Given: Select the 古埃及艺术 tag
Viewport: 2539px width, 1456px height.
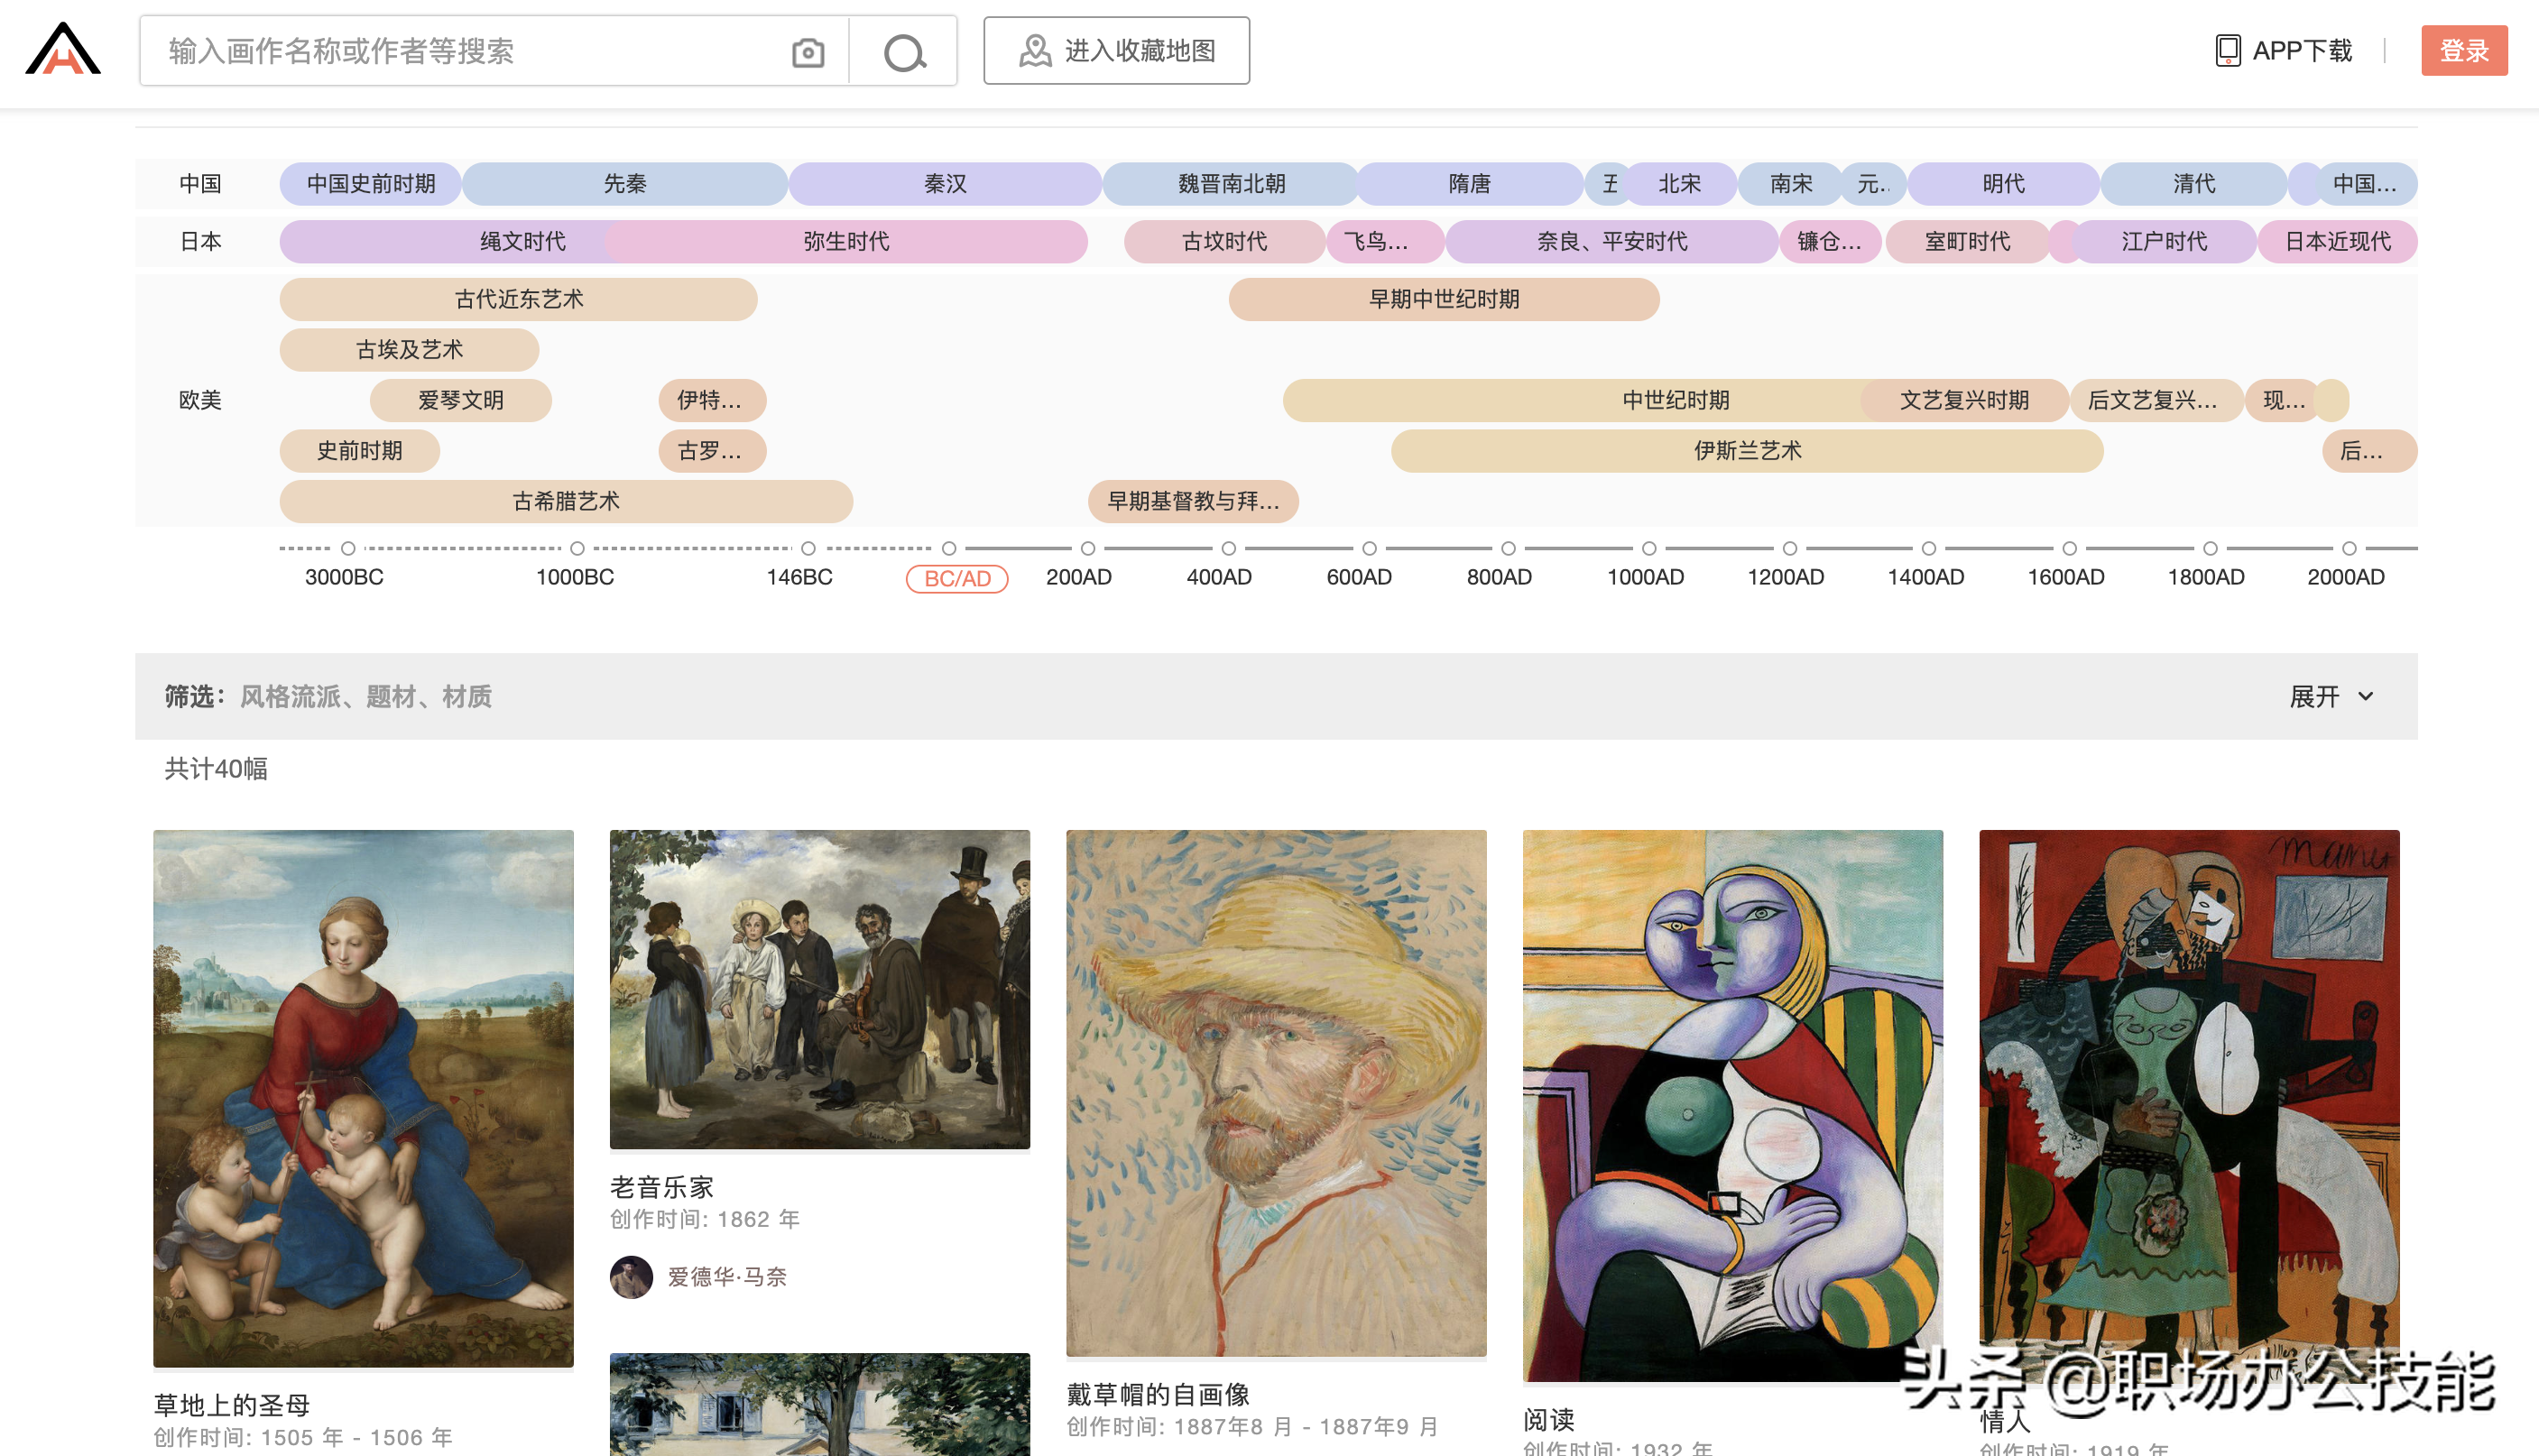Looking at the screenshot, I should (x=409, y=350).
